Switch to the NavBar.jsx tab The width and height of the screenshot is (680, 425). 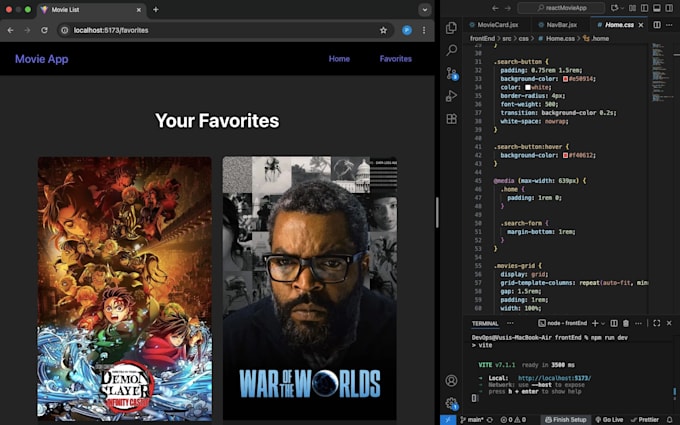pyautogui.click(x=561, y=25)
